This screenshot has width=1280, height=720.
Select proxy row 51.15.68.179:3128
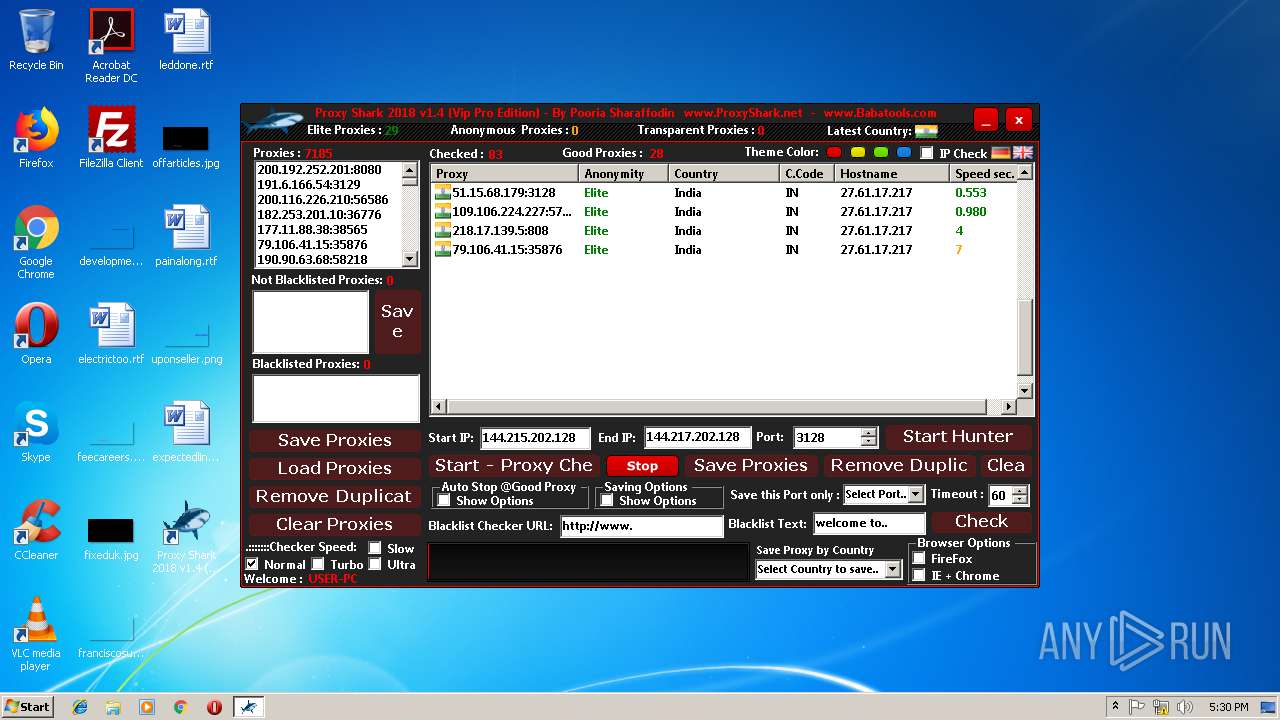[724, 193]
